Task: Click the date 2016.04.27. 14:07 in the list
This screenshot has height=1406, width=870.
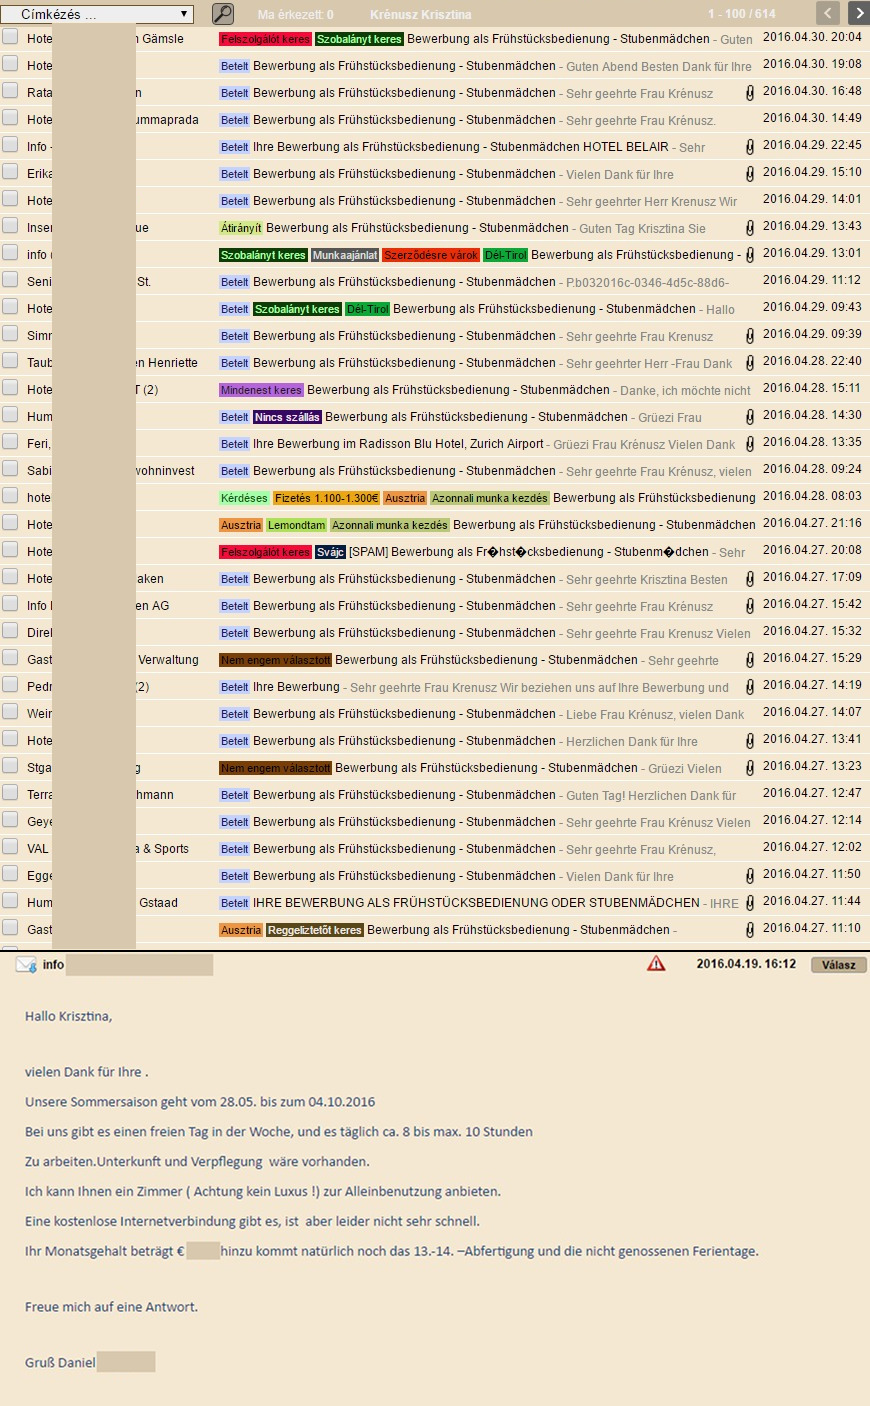Action: (x=812, y=712)
